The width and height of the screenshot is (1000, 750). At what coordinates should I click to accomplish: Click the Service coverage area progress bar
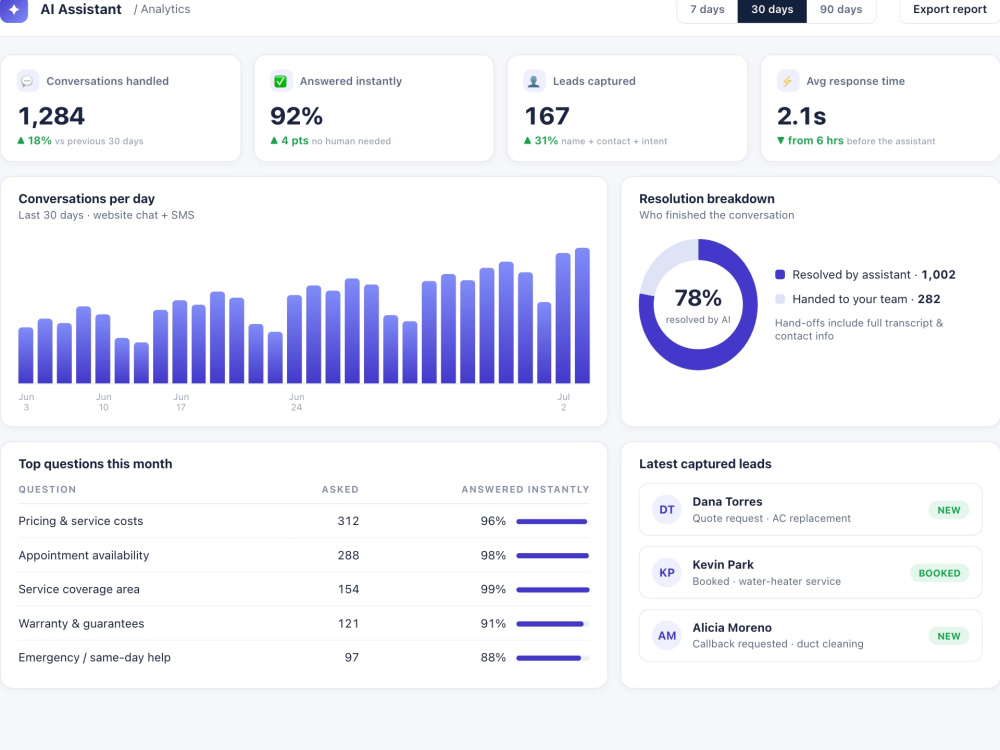point(552,590)
